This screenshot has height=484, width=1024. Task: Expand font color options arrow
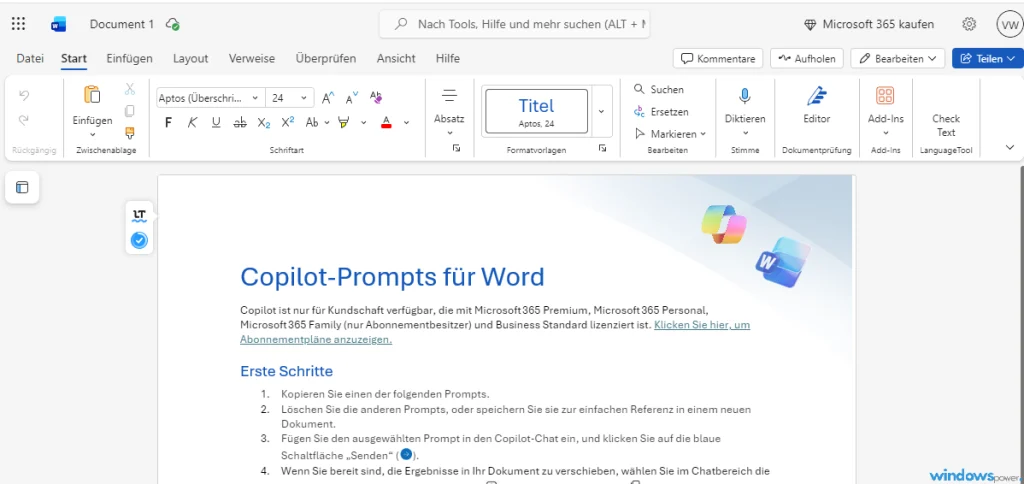point(406,122)
